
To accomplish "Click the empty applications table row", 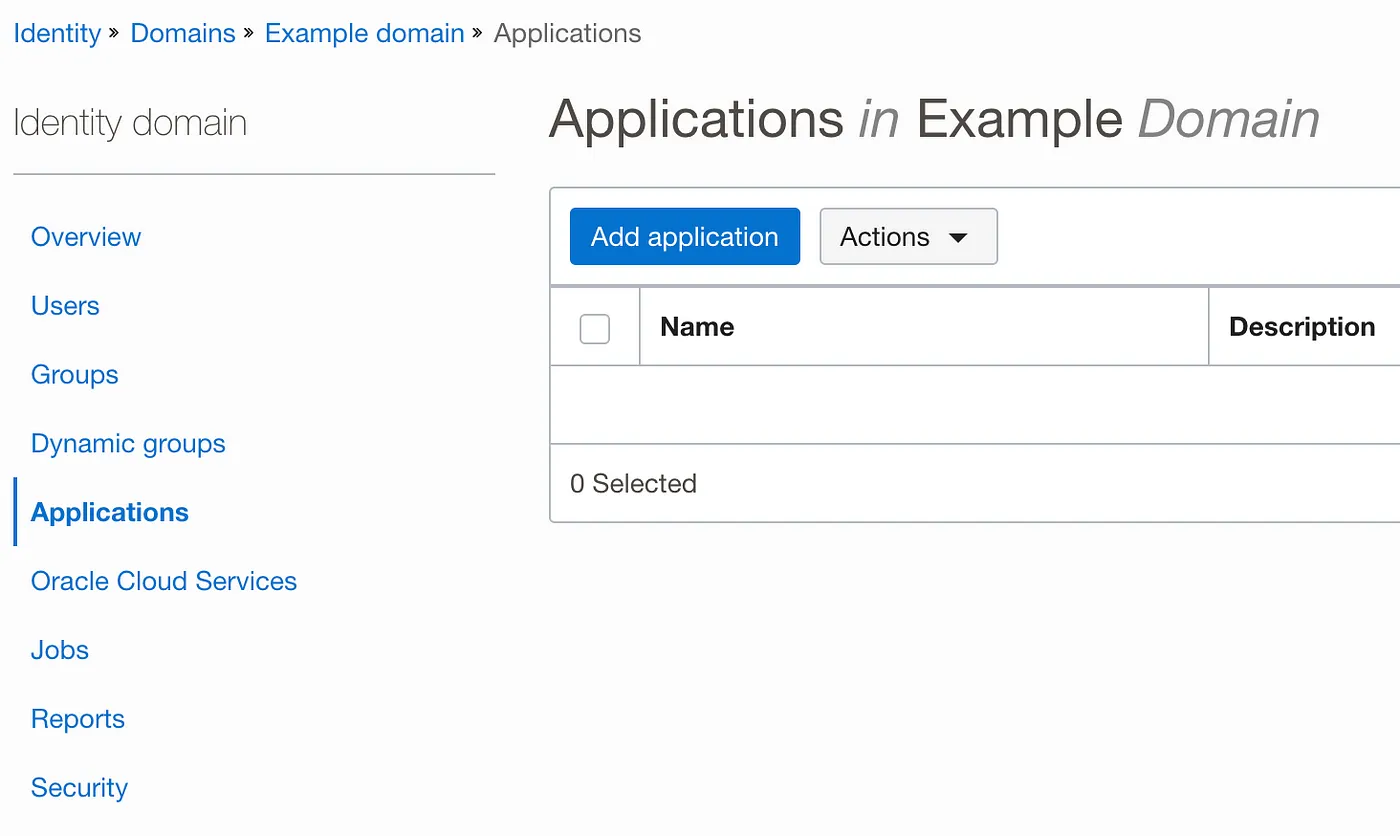I will click(x=974, y=405).
